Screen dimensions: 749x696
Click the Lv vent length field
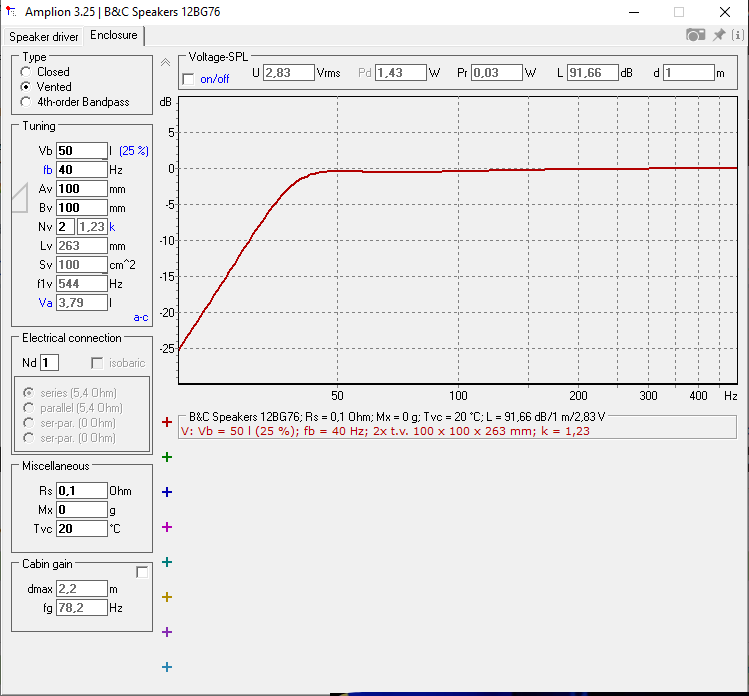82,246
